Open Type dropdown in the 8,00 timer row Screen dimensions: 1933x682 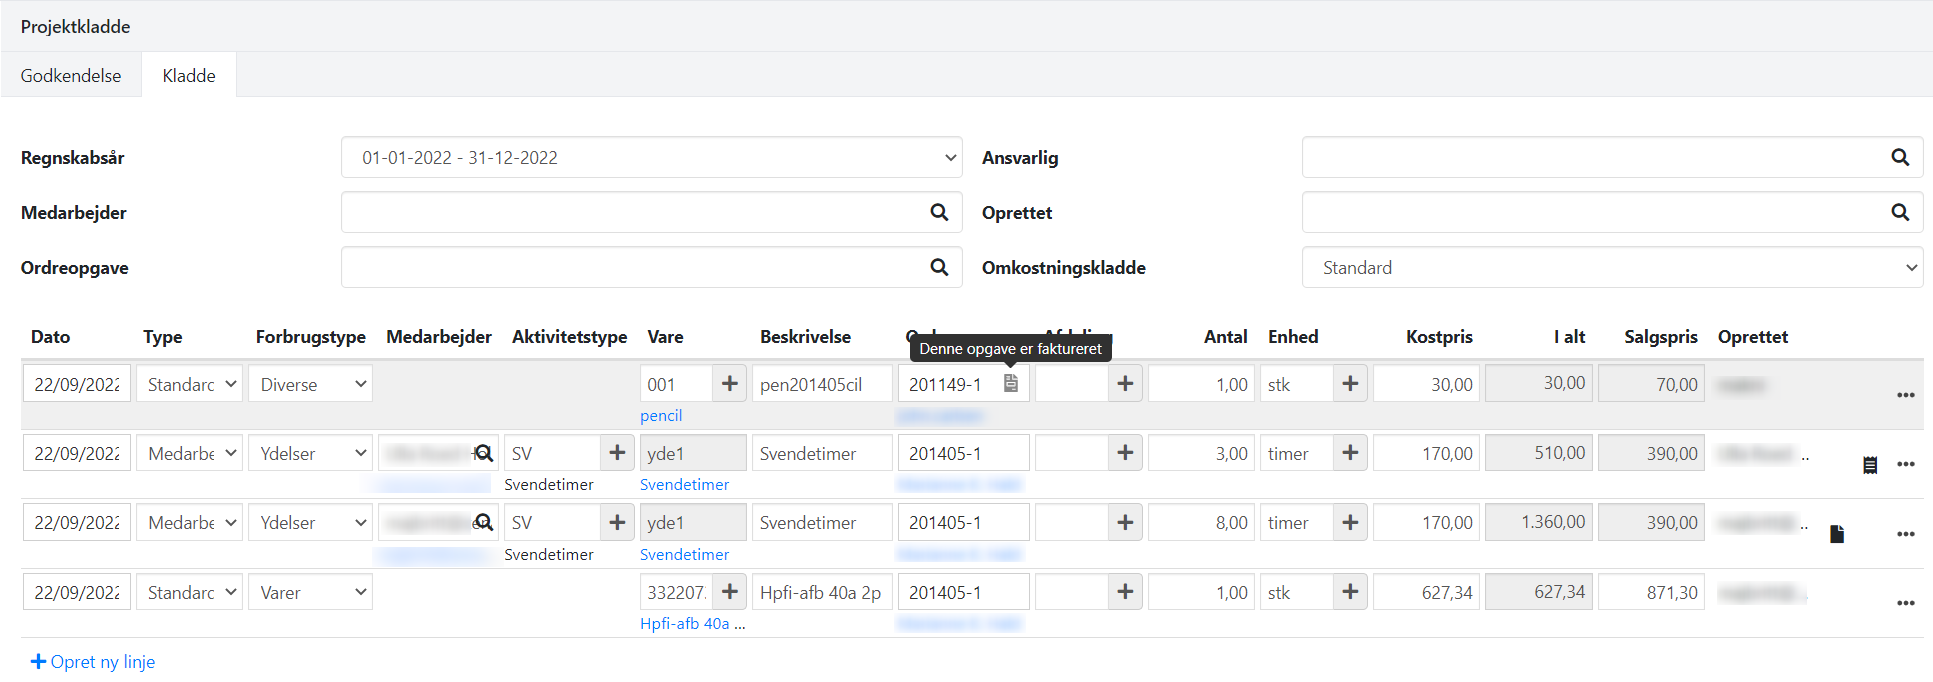(x=189, y=522)
